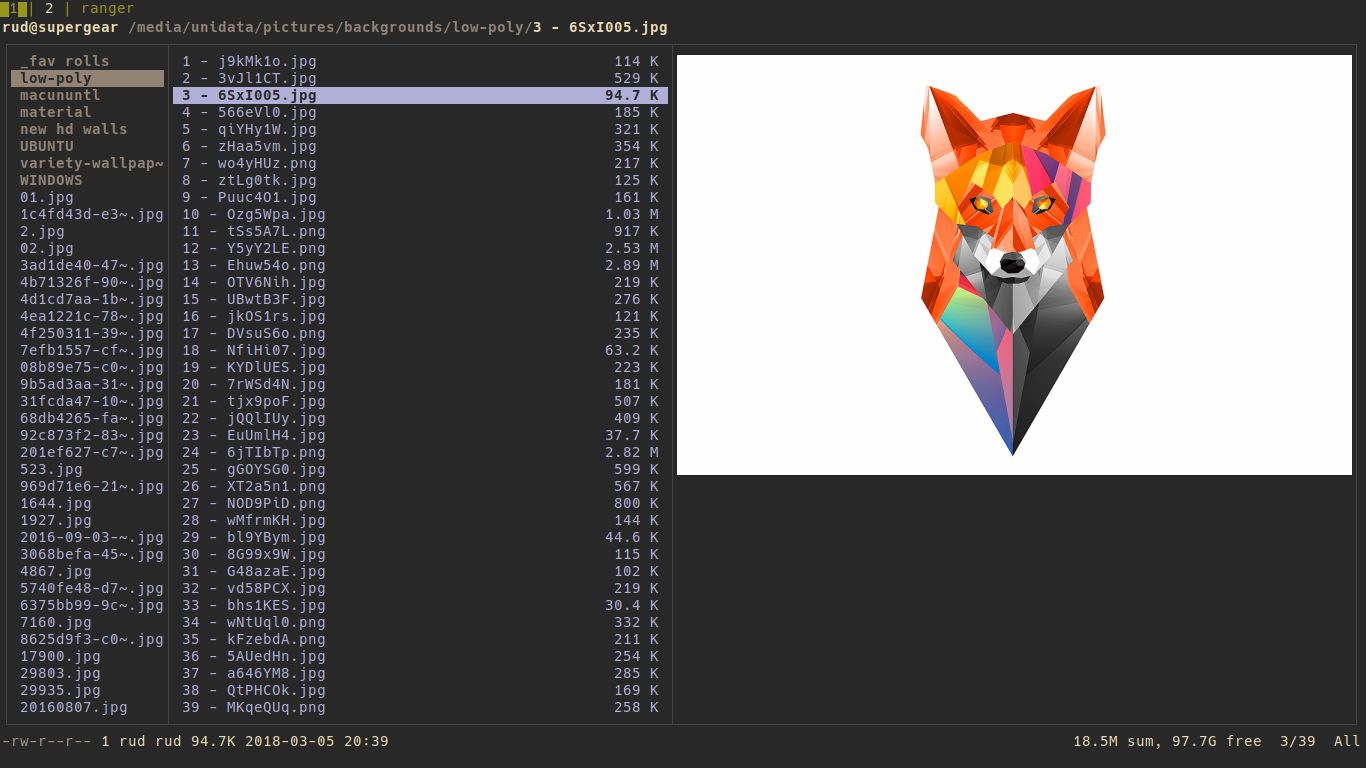This screenshot has height=768, width=1366.
Task: Click the rud@supergear hostname text
Action: 60,27
